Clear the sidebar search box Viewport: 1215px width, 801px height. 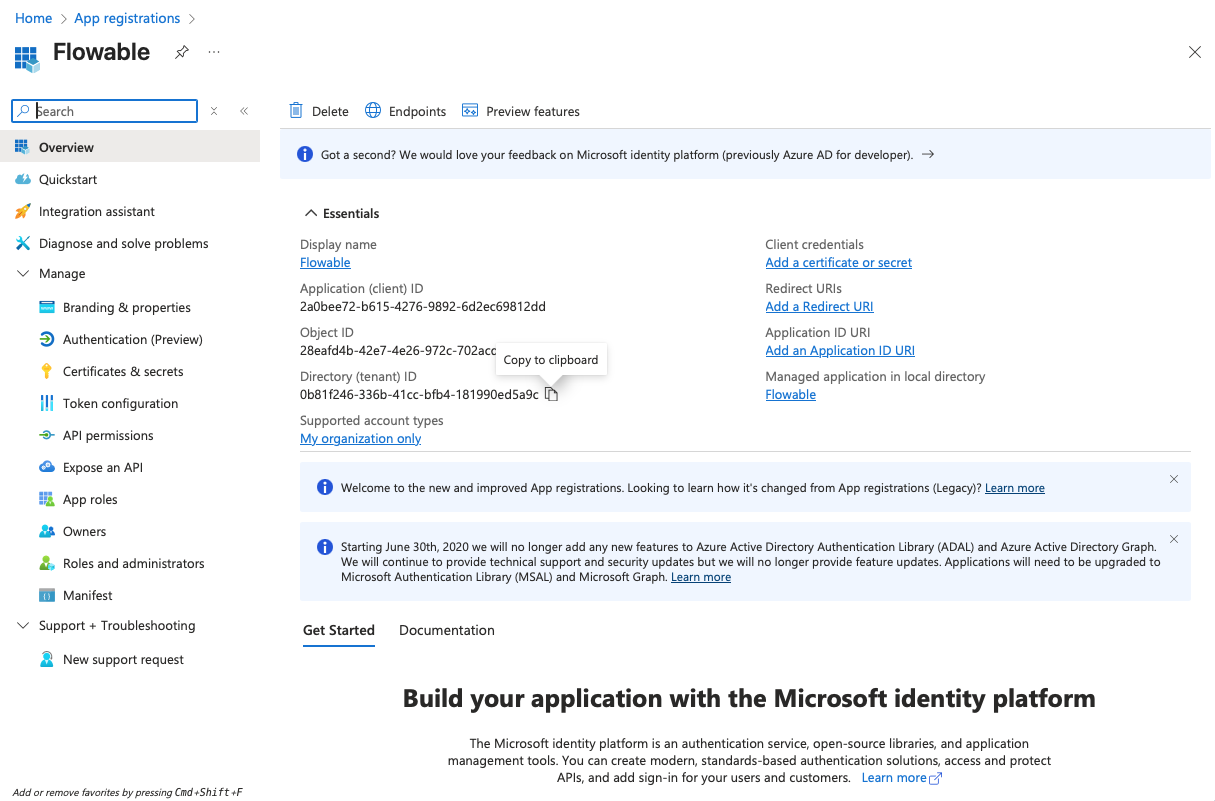pos(214,111)
